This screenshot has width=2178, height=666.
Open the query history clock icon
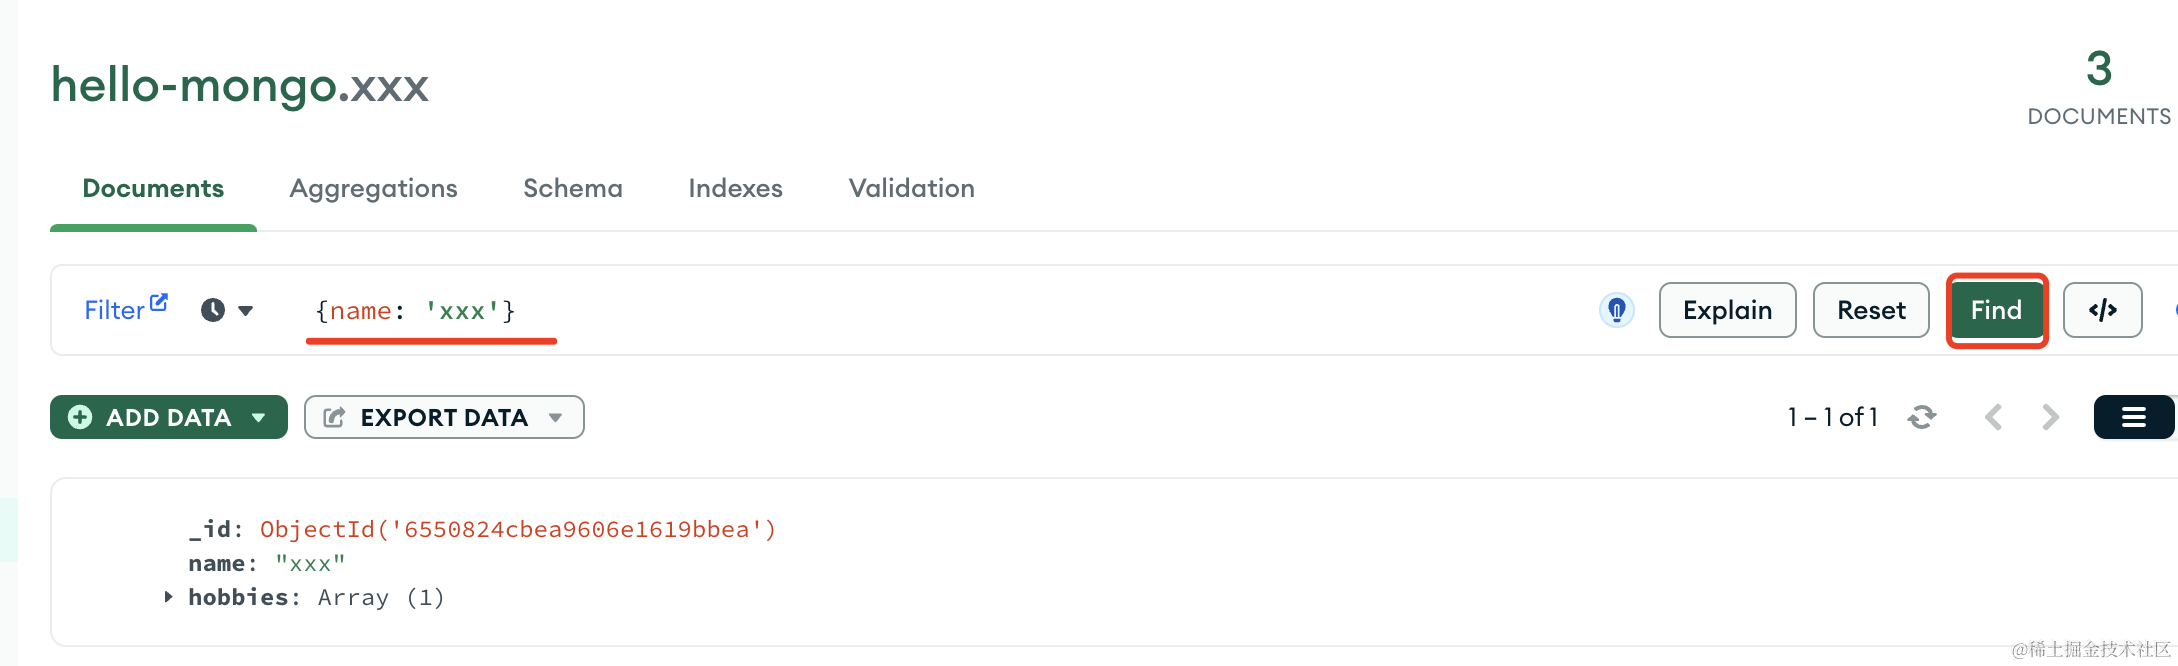[213, 310]
